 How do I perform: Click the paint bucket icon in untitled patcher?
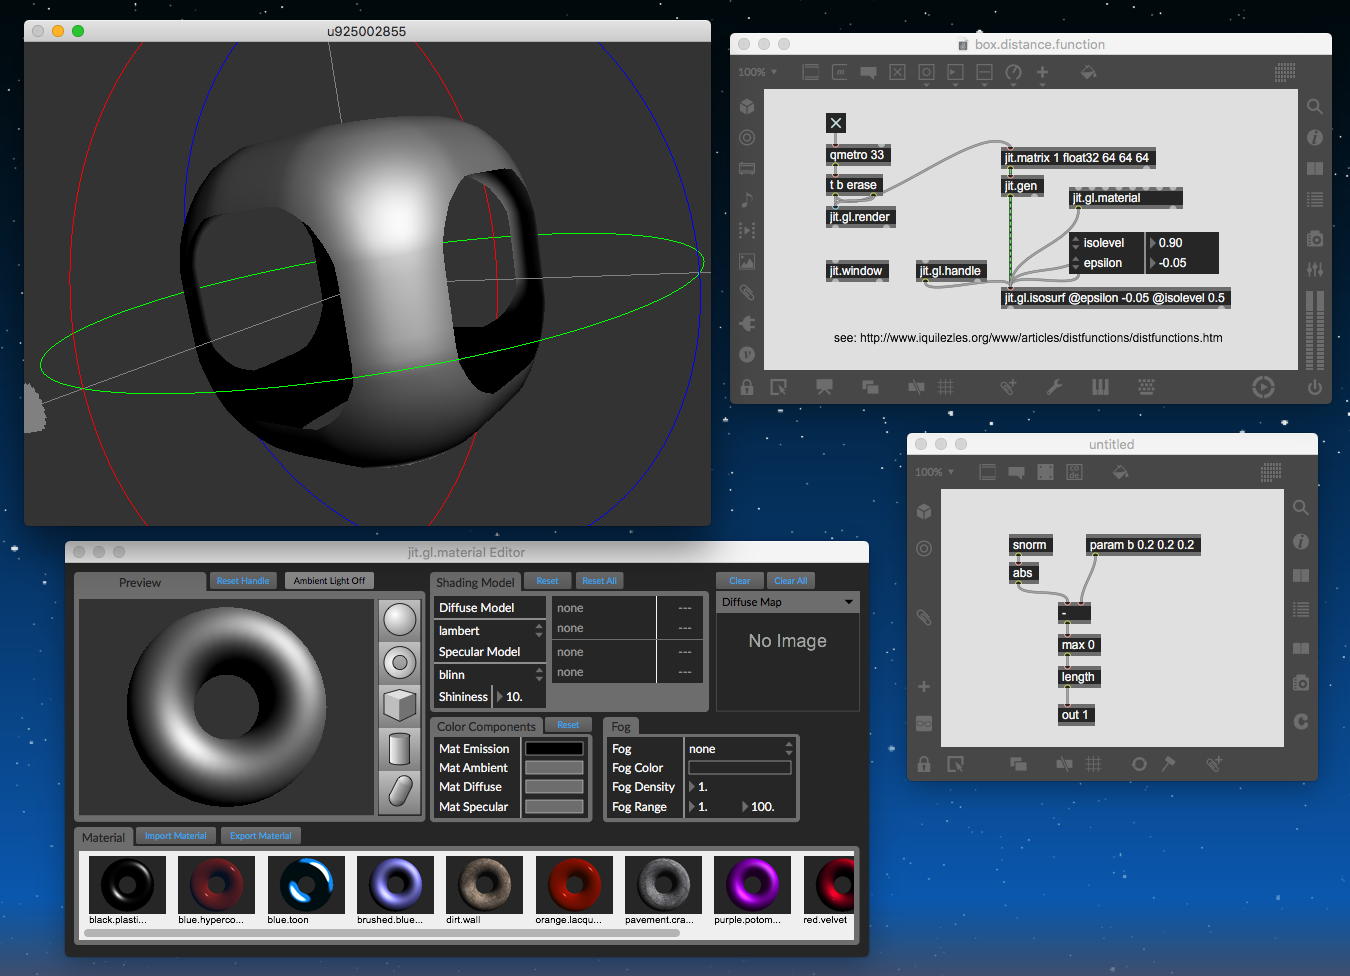click(1120, 472)
